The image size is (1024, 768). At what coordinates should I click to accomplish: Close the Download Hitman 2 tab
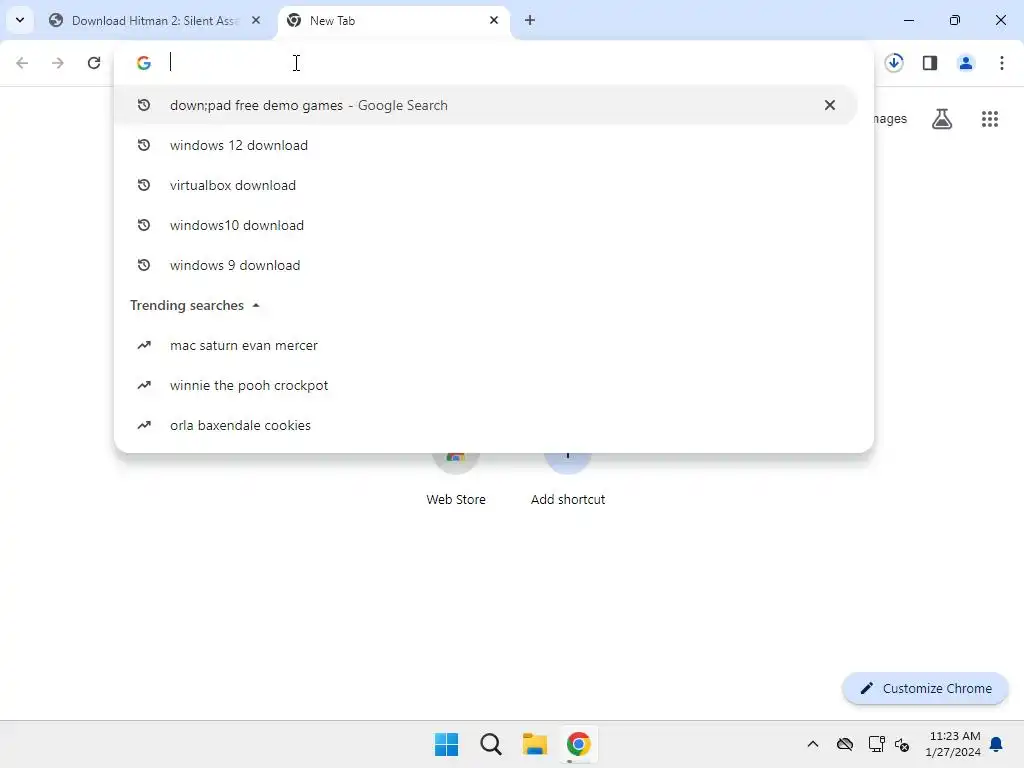coord(256,20)
